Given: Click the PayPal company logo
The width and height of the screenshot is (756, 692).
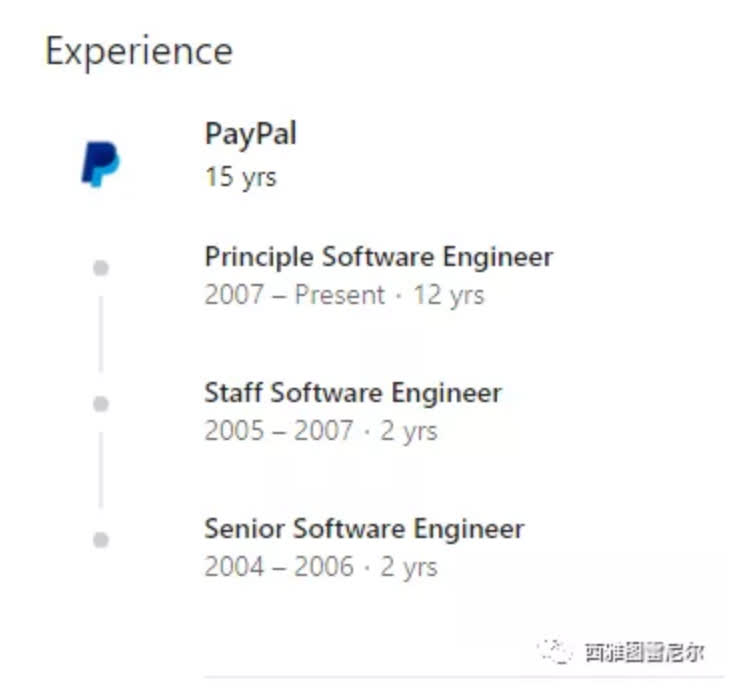Looking at the screenshot, I should pos(100,164).
